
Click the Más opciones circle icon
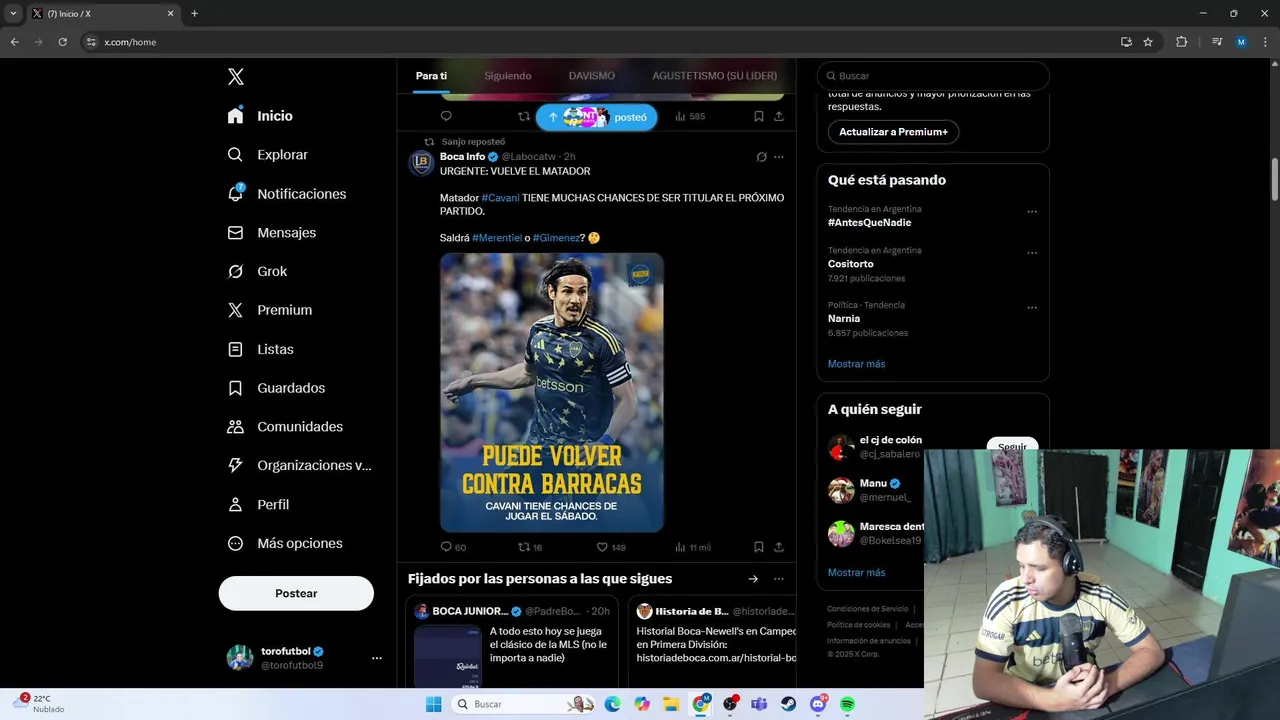pyautogui.click(x=235, y=543)
